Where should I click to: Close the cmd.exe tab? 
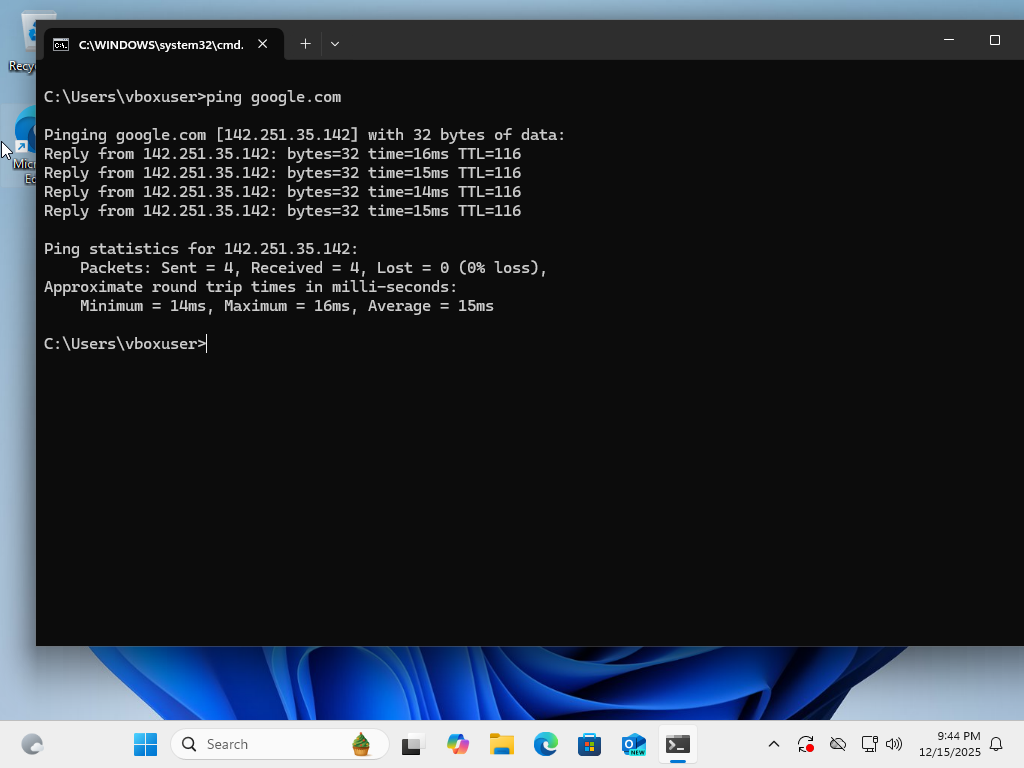click(x=262, y=44)
